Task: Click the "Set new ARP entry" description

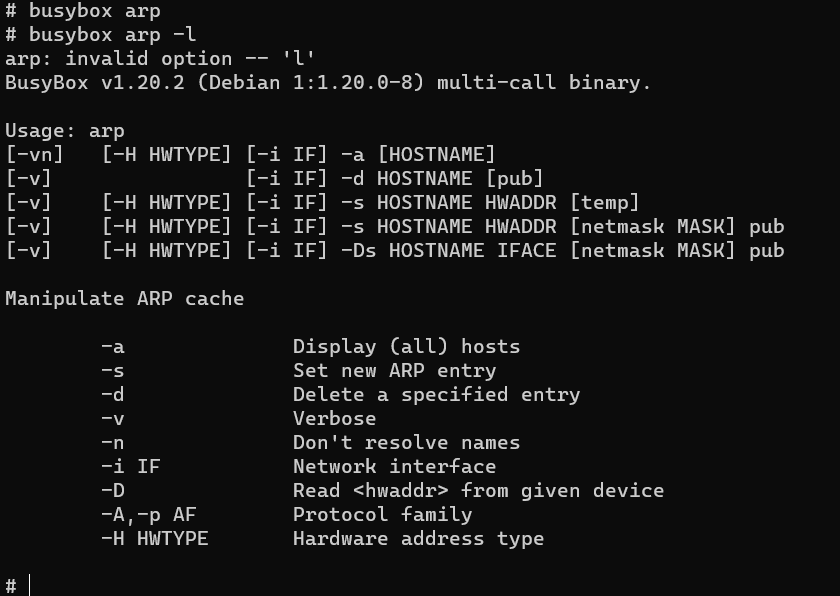Action: [394, 371]
